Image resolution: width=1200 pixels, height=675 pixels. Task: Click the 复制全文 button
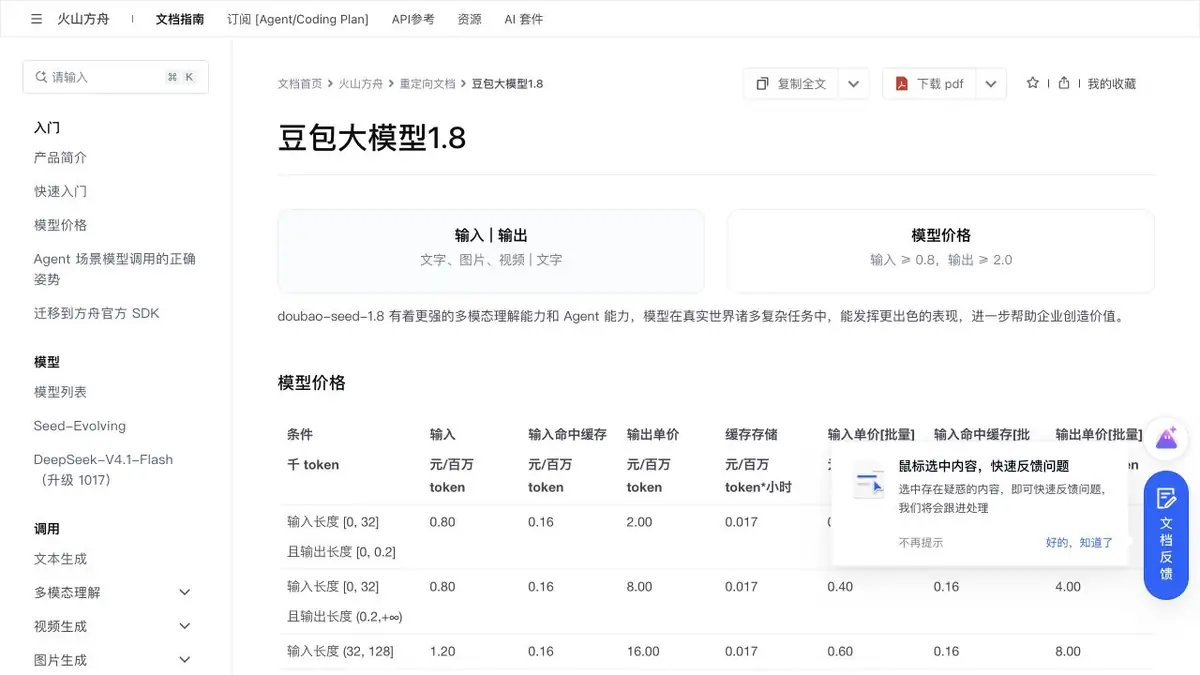(791, 84)
